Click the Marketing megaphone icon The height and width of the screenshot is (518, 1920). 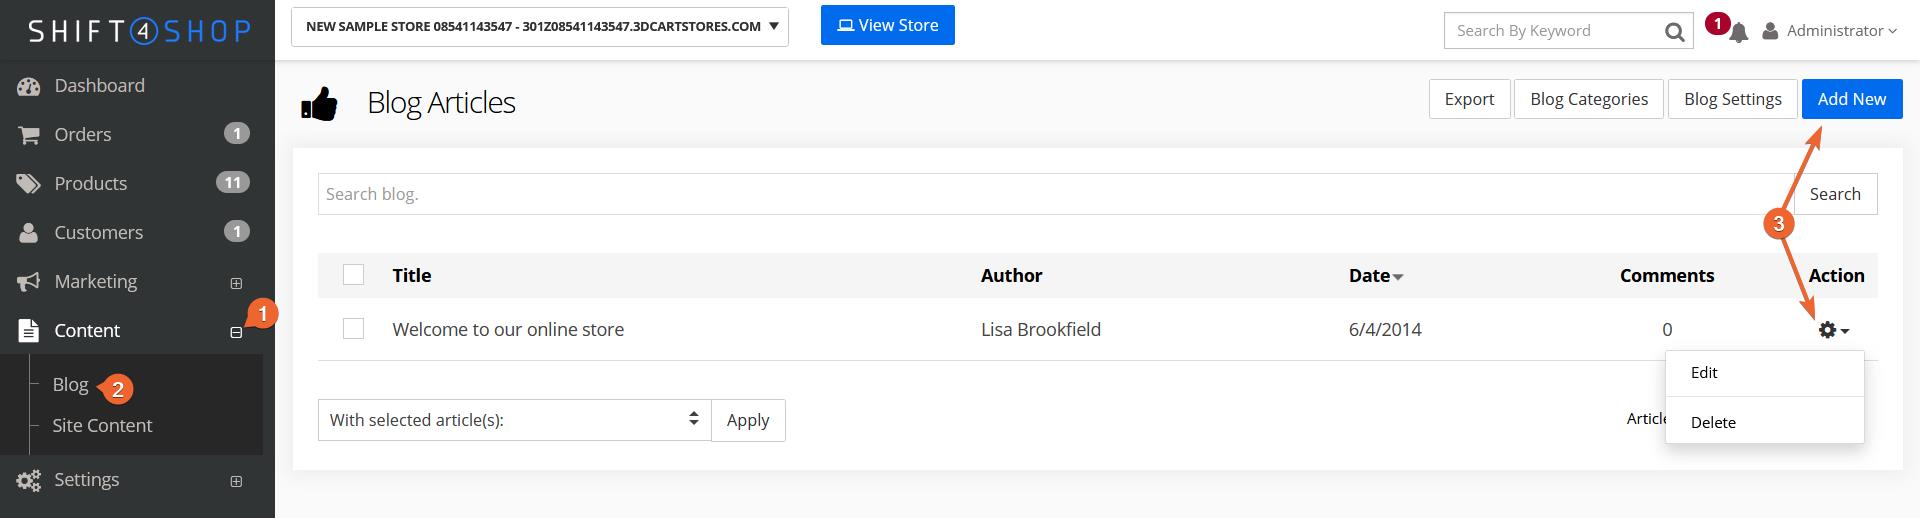pos(28,282)
